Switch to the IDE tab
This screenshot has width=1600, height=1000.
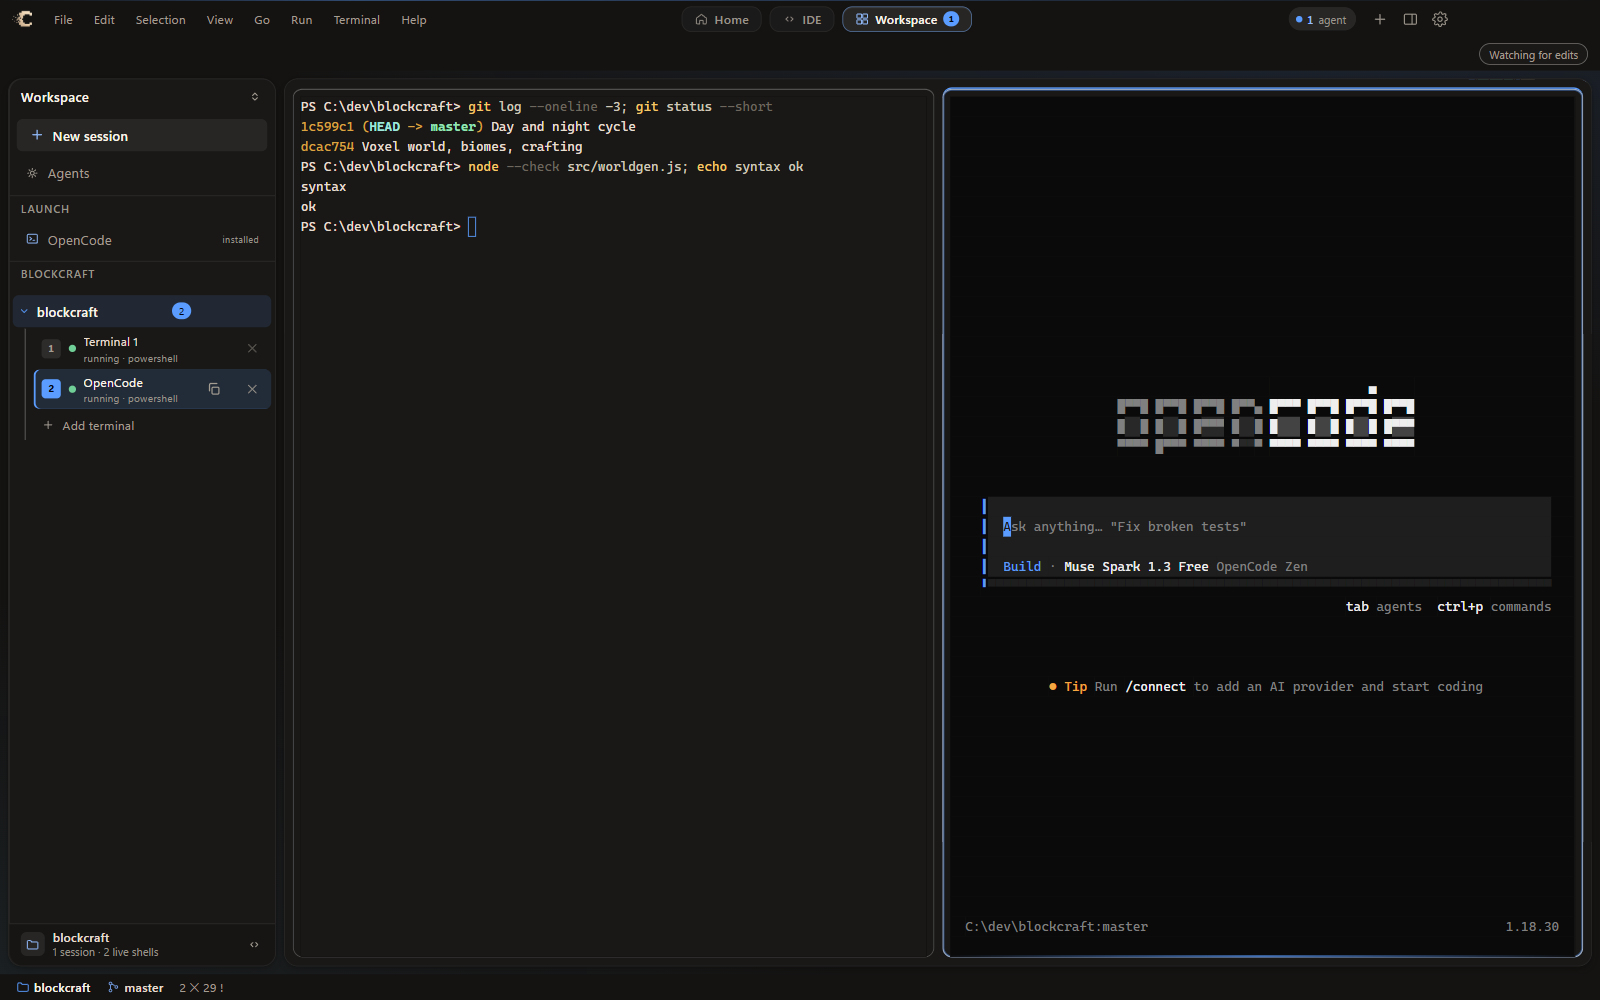point(802,20)
